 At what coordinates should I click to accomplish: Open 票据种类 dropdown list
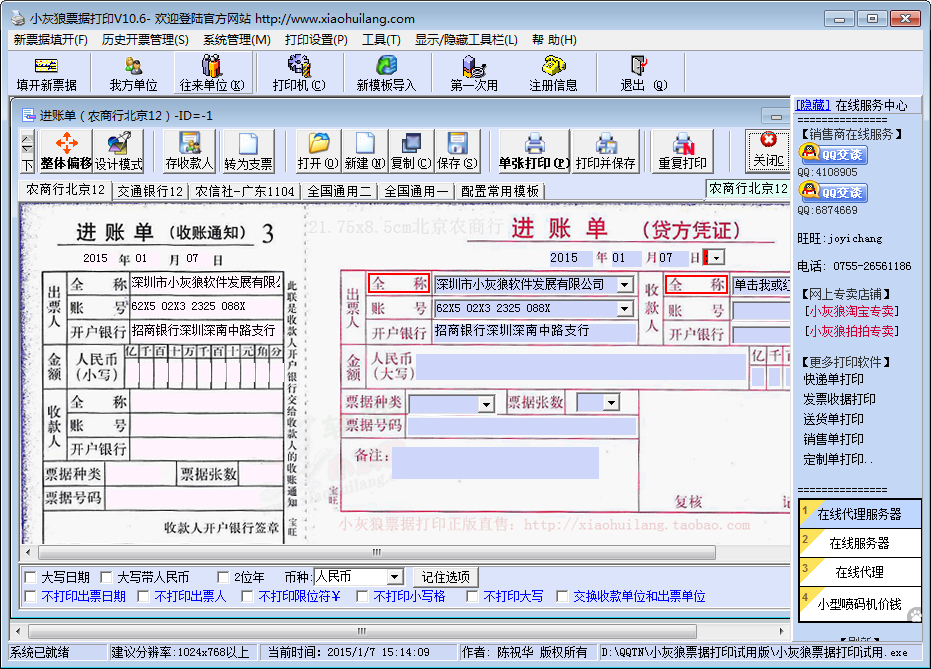[x=486, y=404]
